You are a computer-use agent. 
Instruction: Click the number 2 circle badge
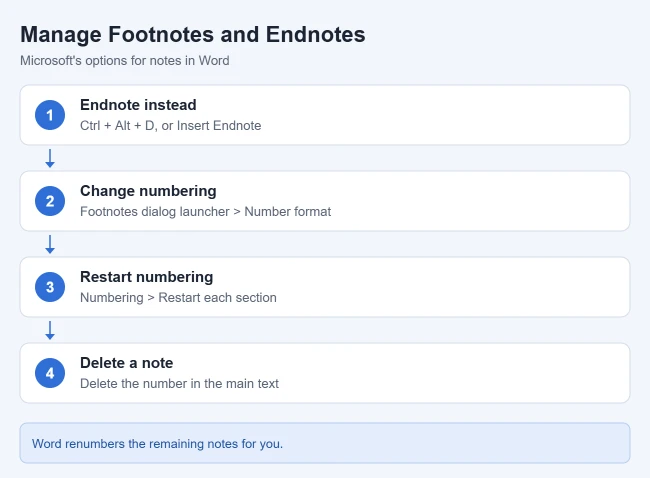click(x=50, y=201)
